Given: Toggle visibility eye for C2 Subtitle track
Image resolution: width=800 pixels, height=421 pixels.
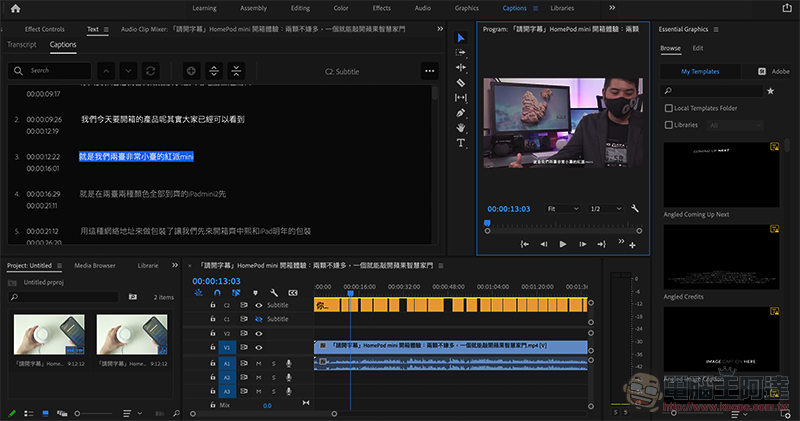Looking at the screenshot, I should [x=258, y=305].
